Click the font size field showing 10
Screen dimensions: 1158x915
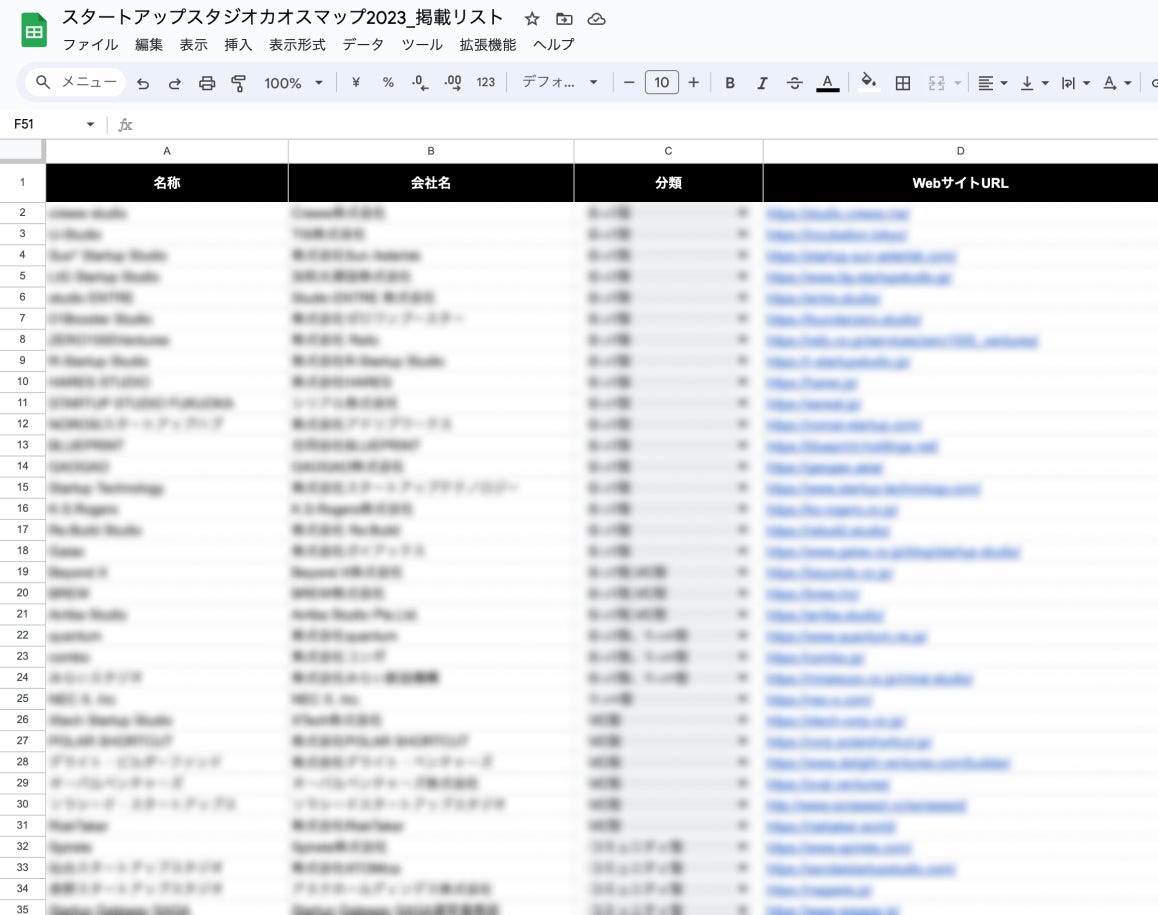662,82
